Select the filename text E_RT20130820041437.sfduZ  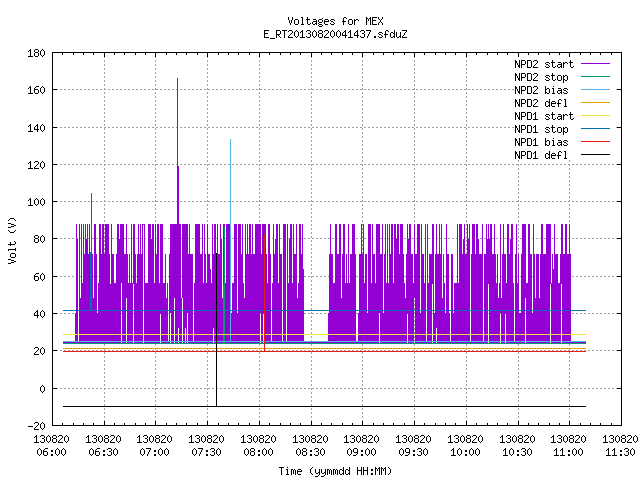click(335, 34)
